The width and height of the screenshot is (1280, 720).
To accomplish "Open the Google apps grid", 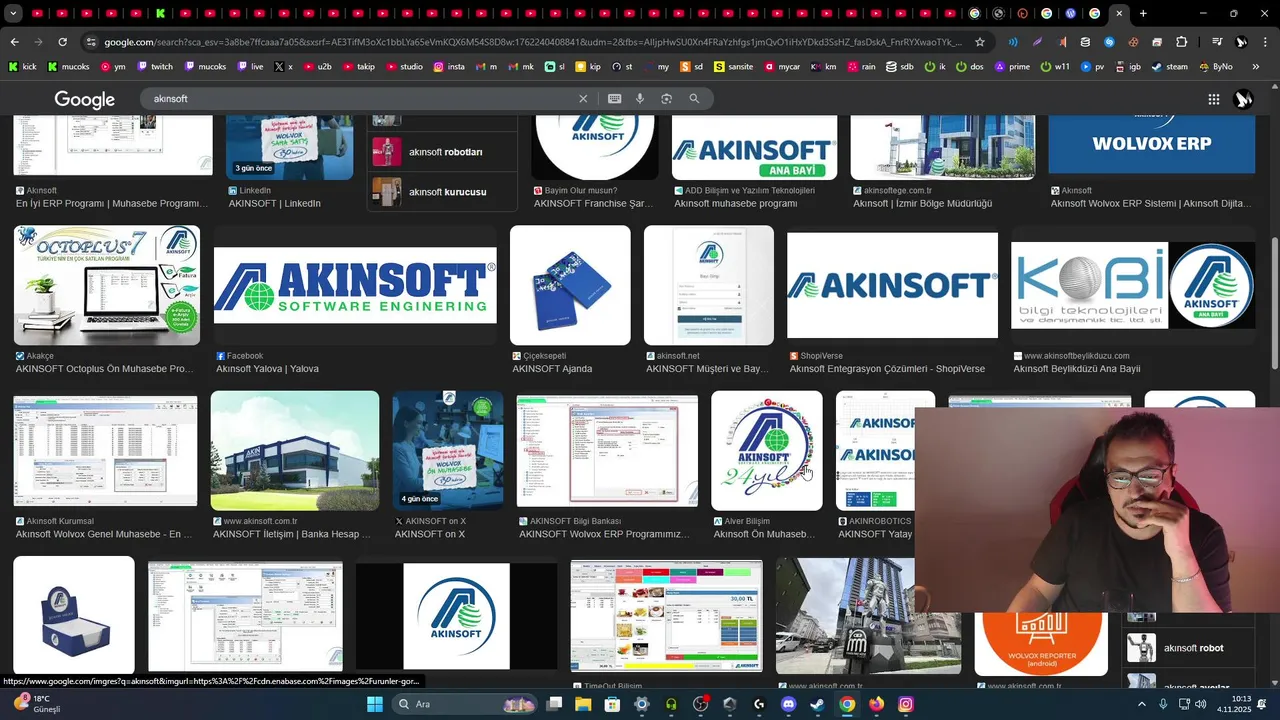I will click(x=1213, y=99).
